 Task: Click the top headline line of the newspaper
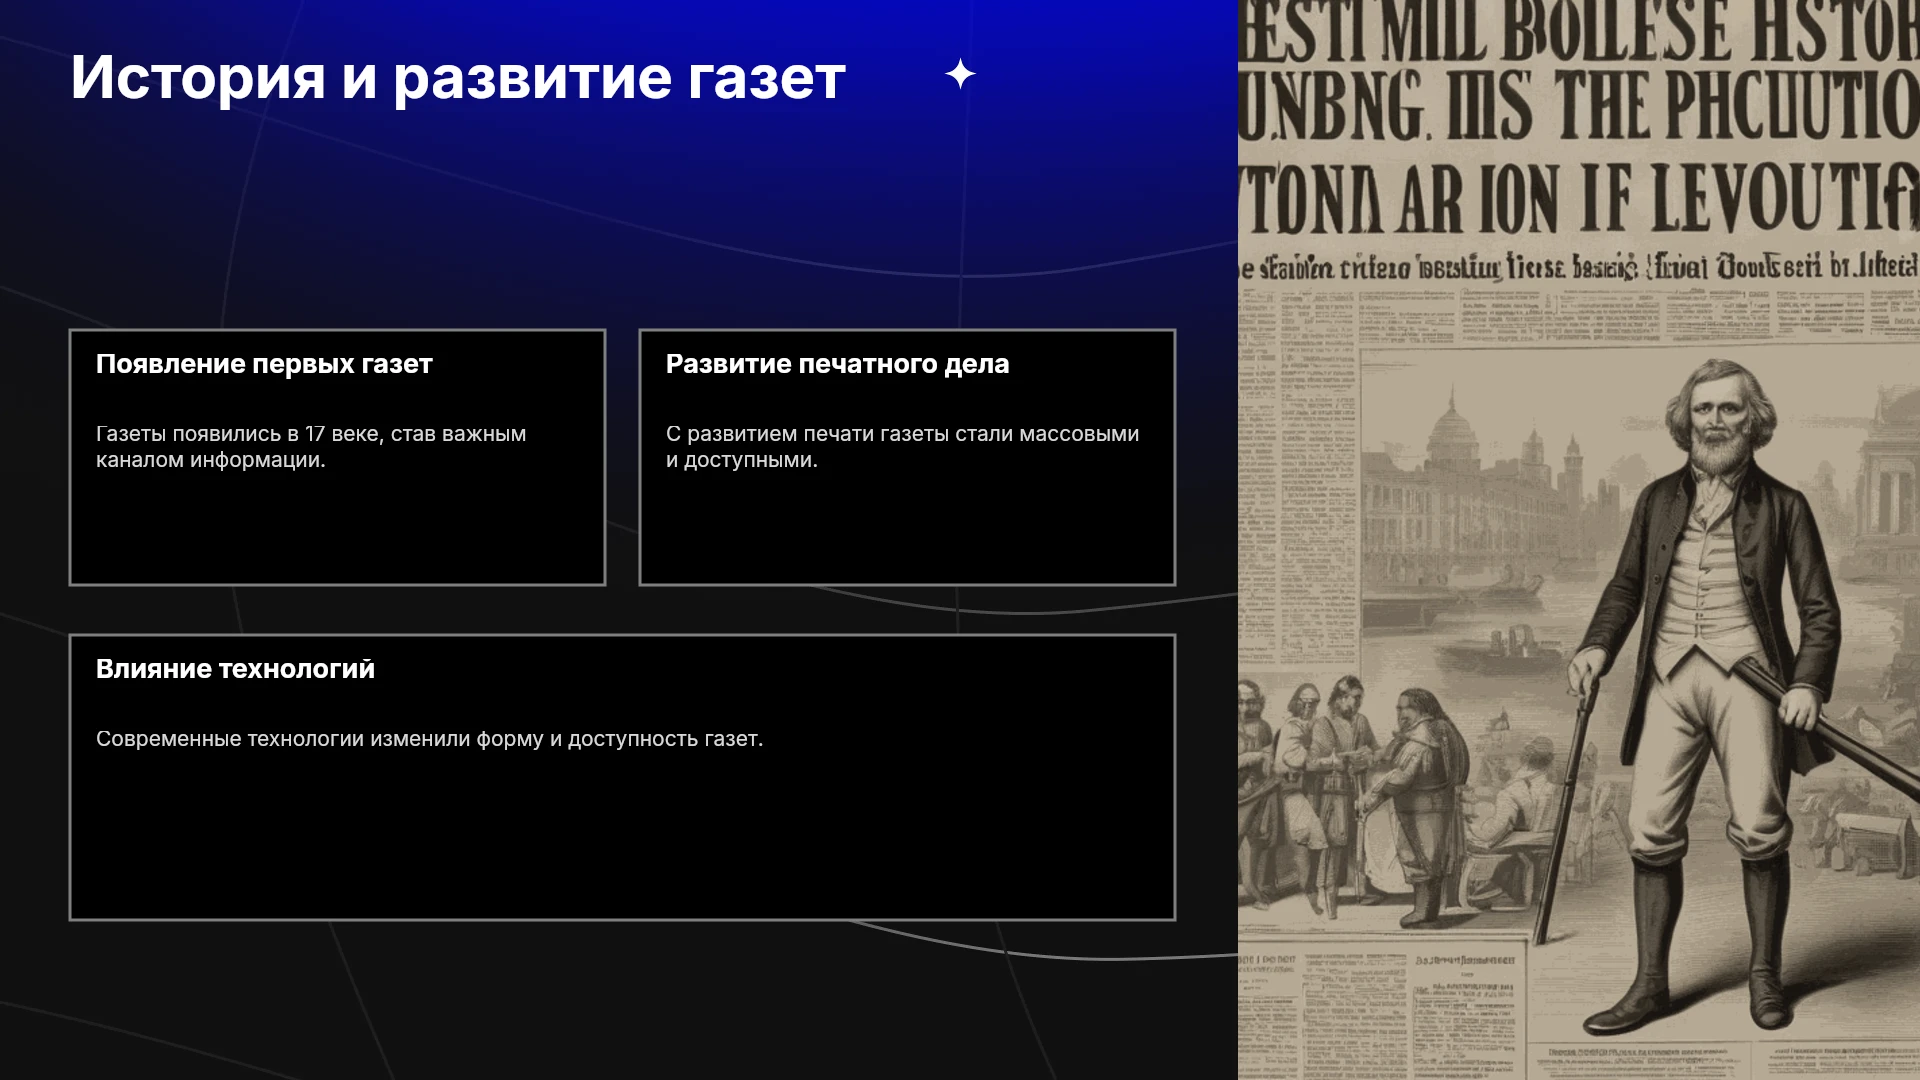tap(1579, 30)
